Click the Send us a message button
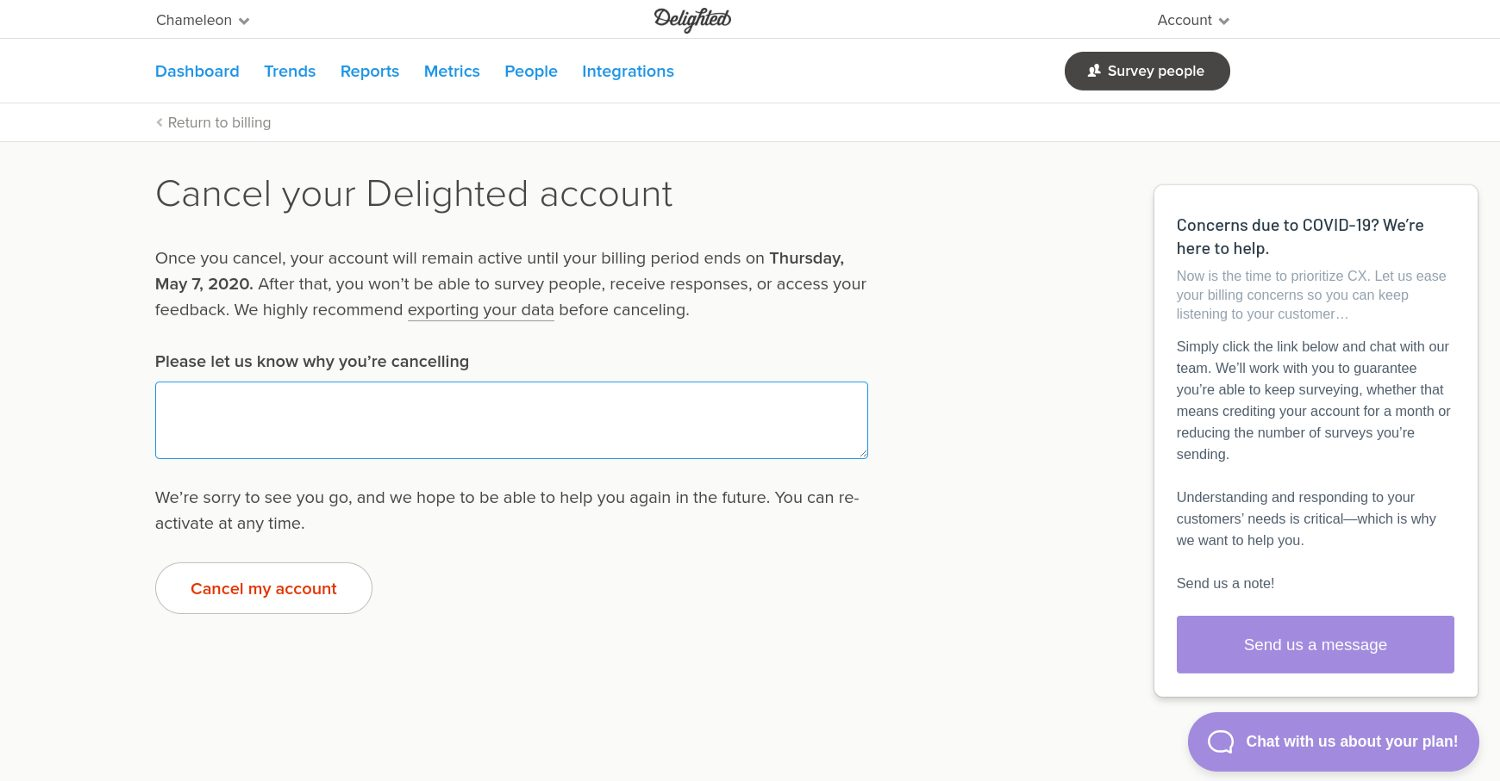Image resolution: width=1500 pixels, height=781 pixels. click(x=1315, y=645)
